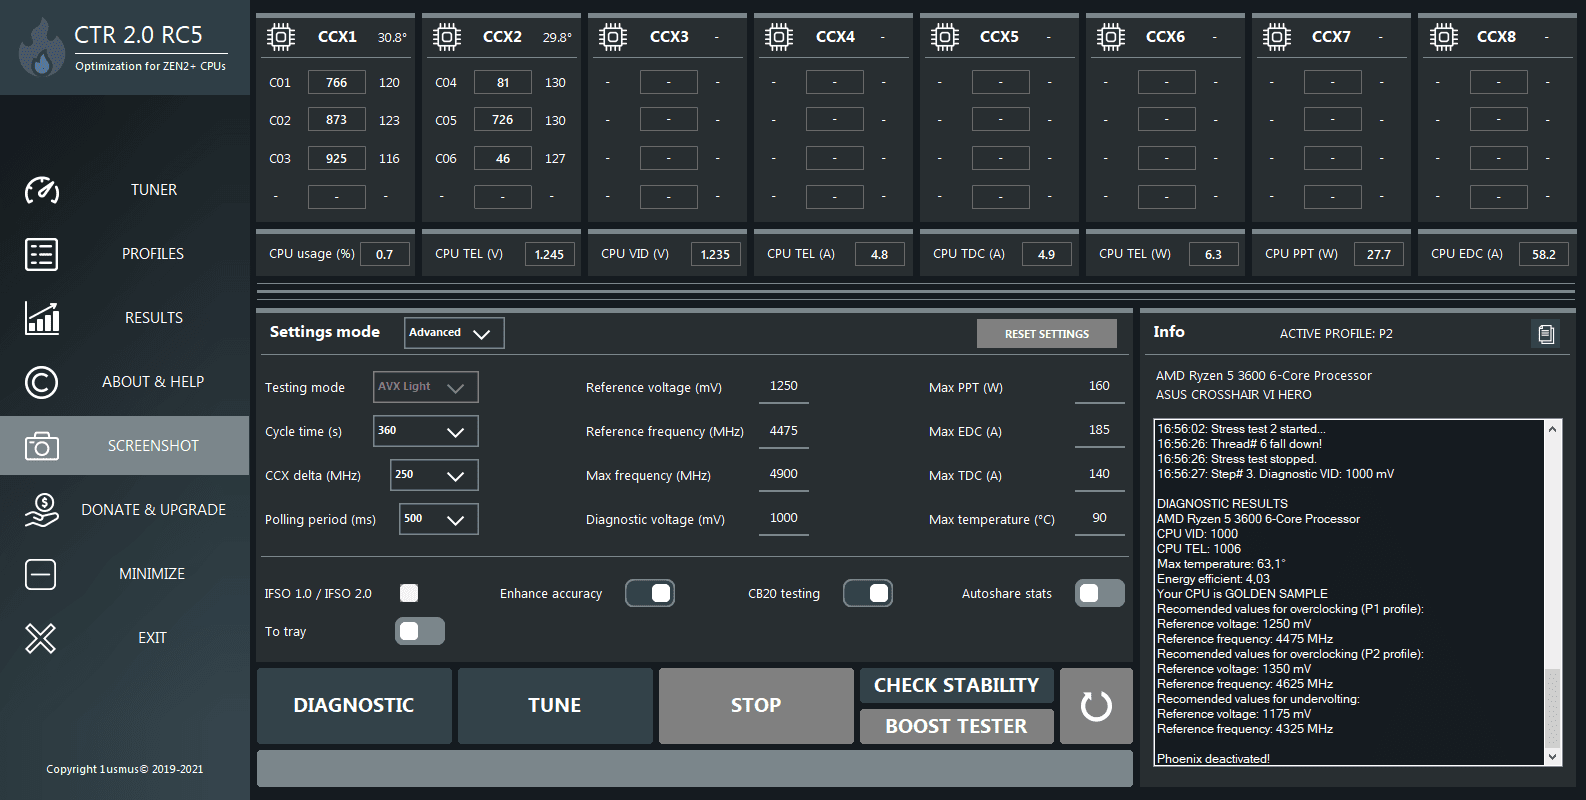Click the CCX1 chip icon
Image resolution: width=1586 pixels, height=800 pixels.
tap(281, 37)
